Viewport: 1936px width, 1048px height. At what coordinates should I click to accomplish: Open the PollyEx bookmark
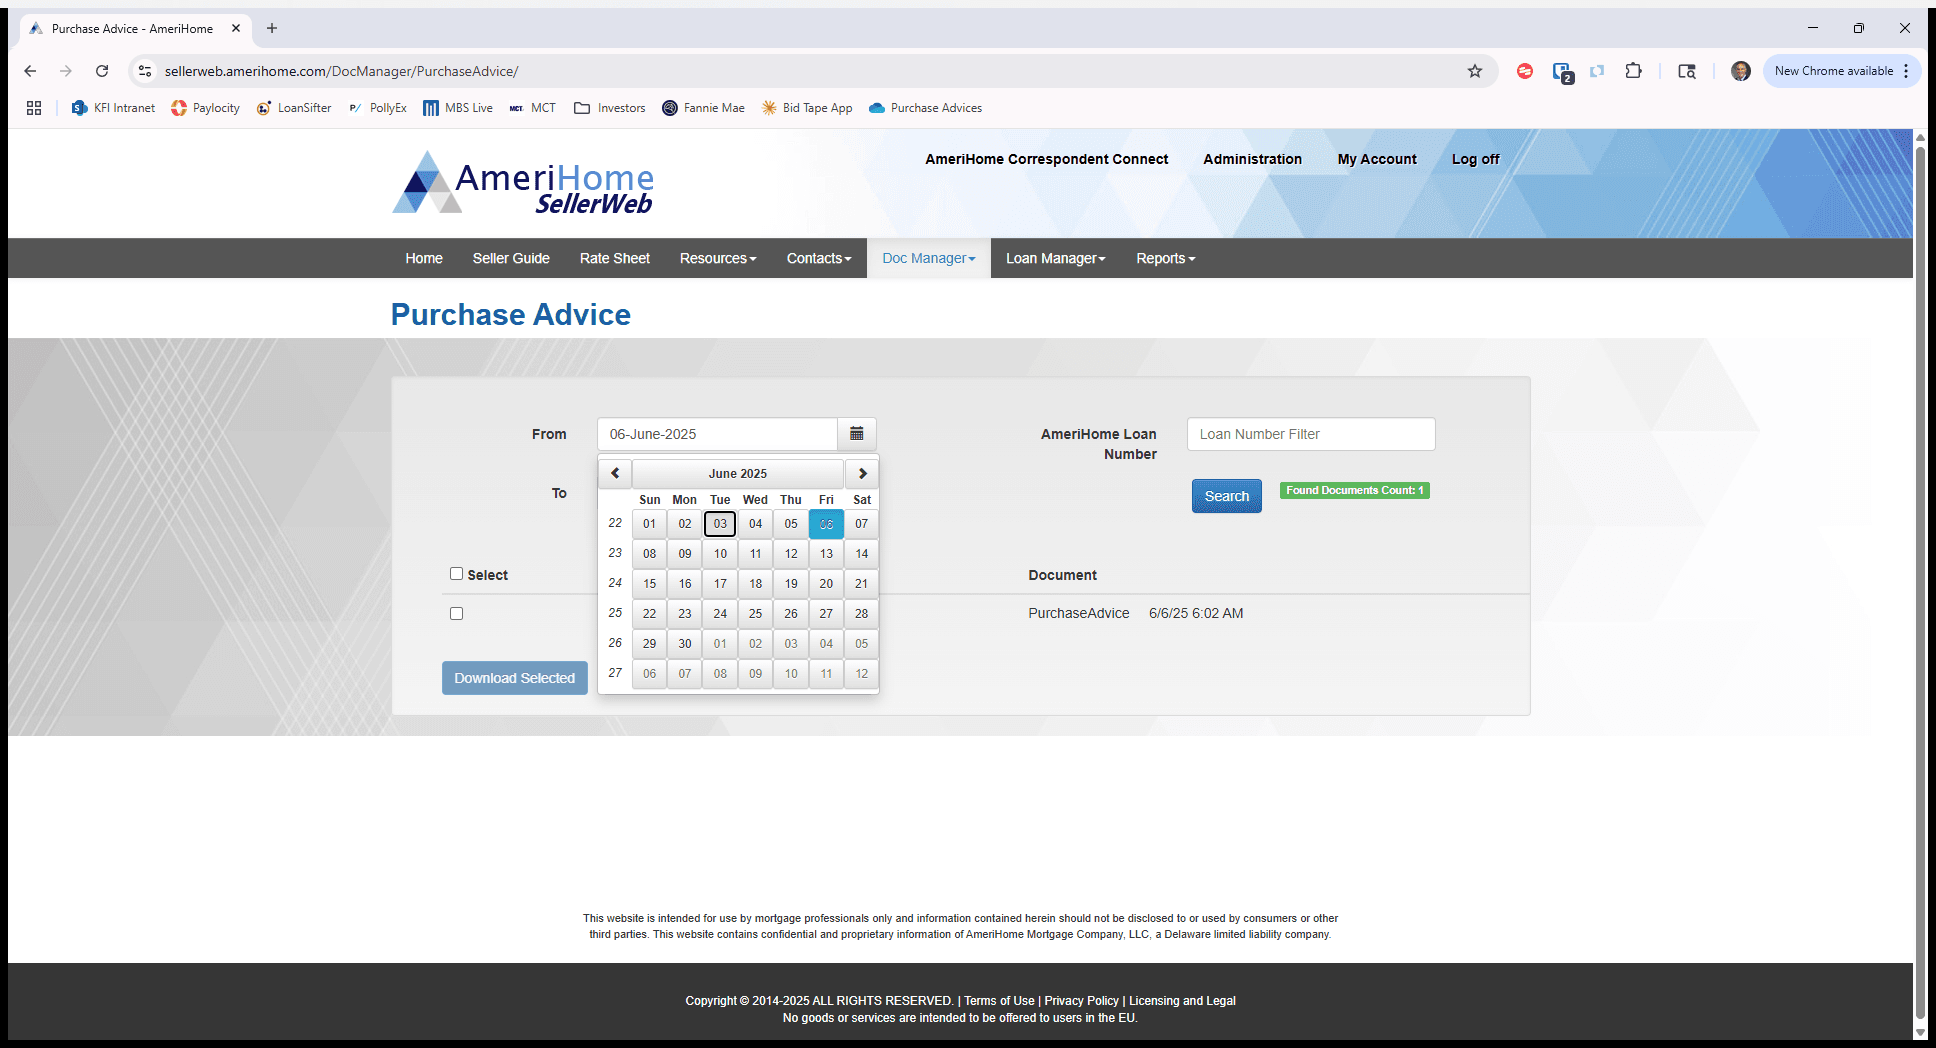pyautogui.click(x=377, y=108)
